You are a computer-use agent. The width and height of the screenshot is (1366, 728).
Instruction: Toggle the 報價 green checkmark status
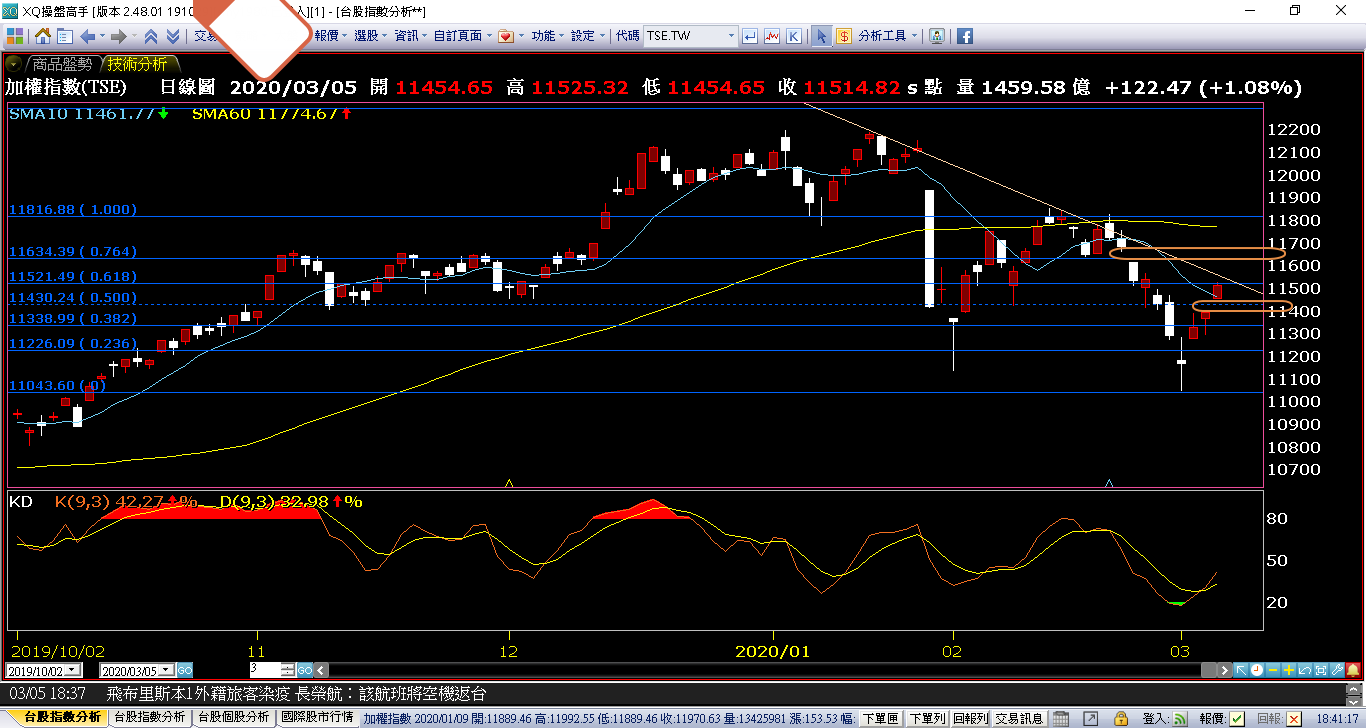(1238, 718)
